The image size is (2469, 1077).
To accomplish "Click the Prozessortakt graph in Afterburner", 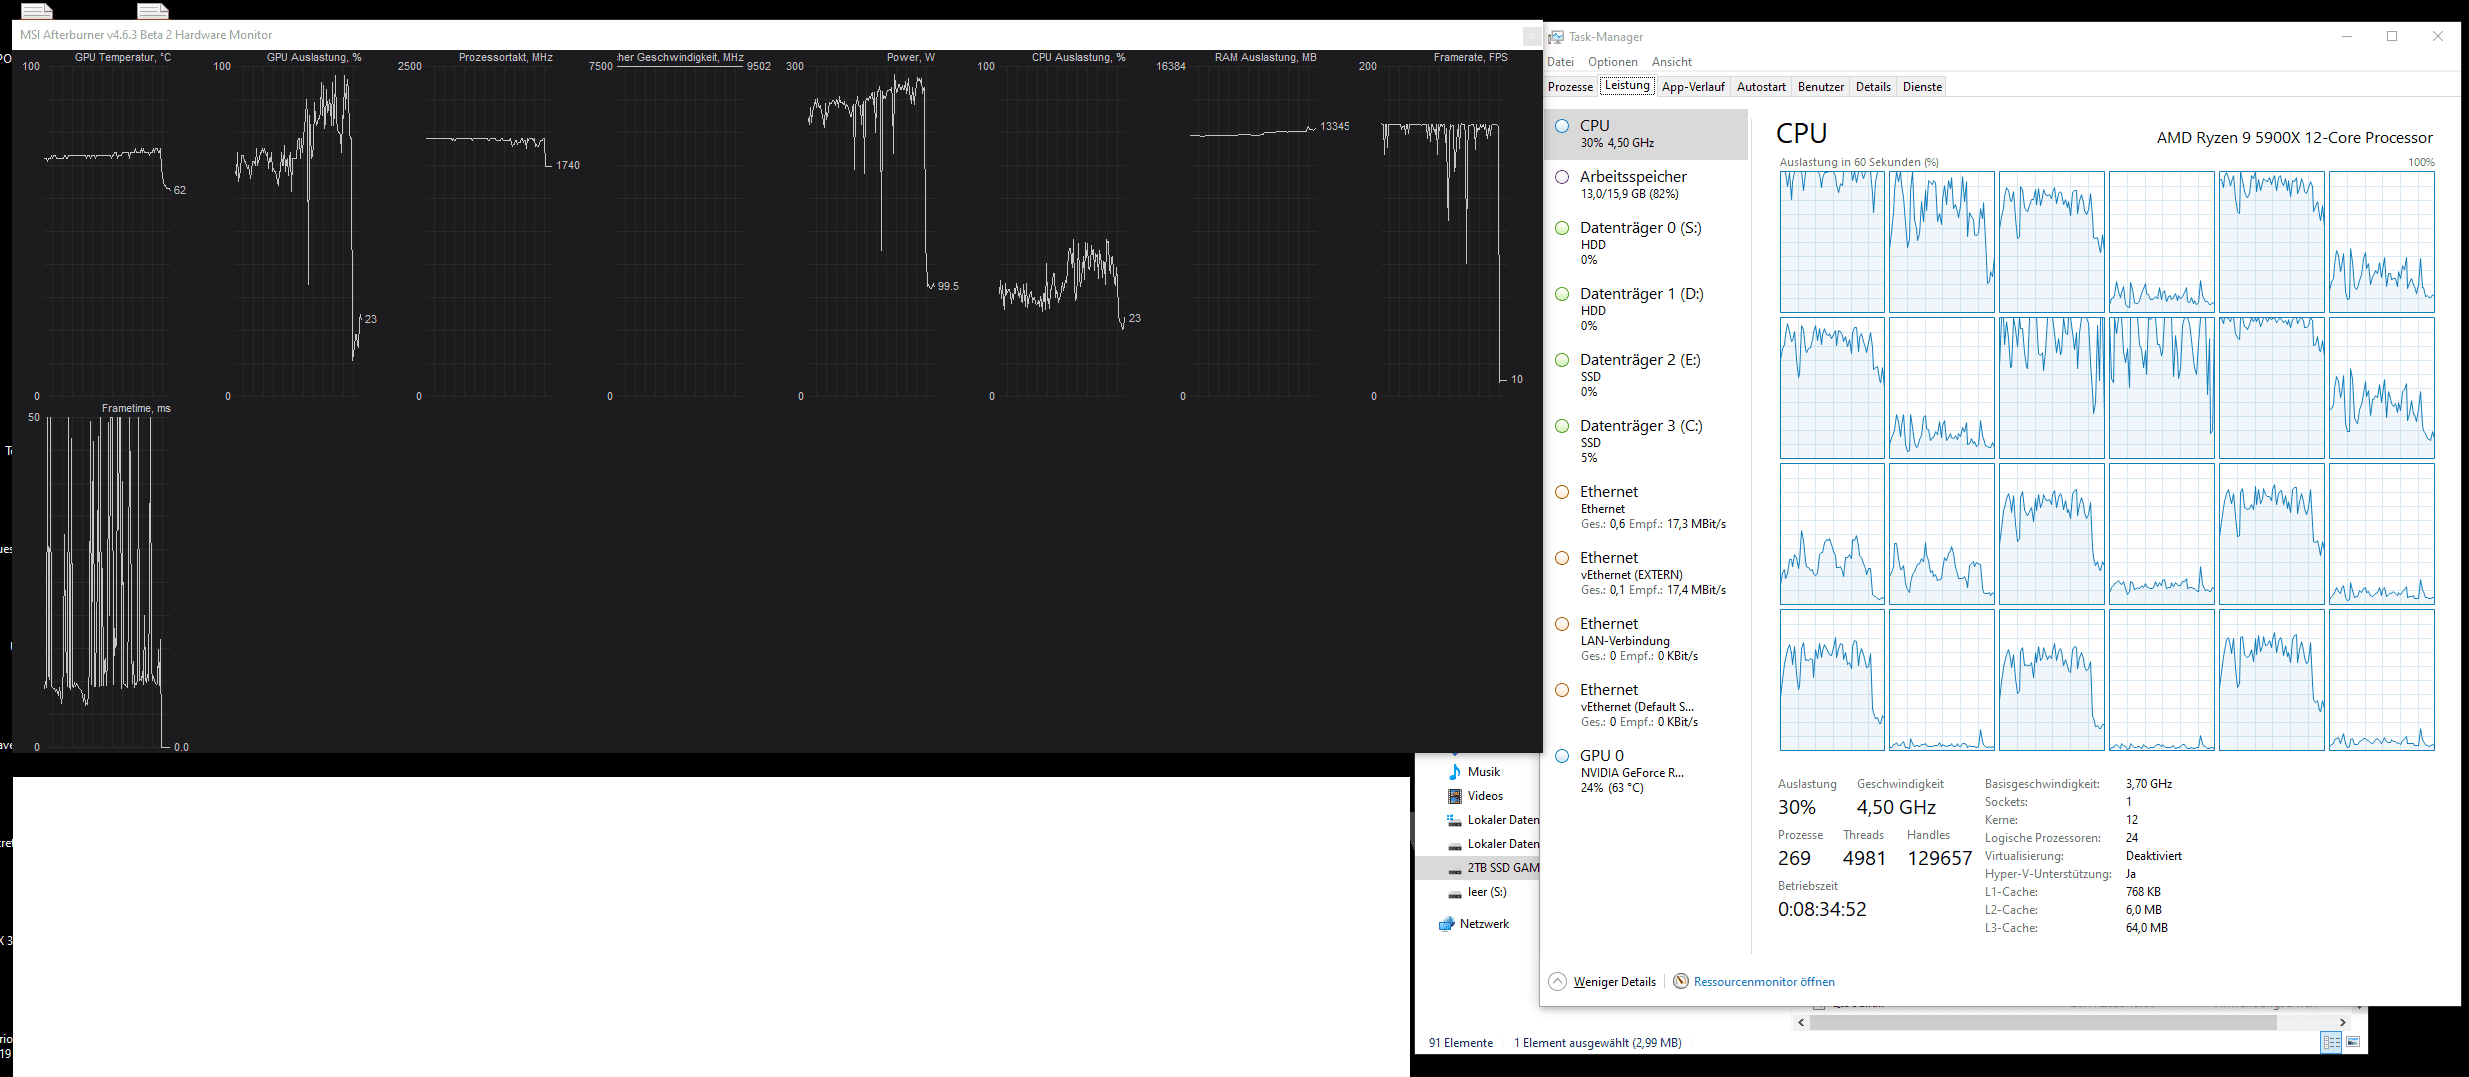I will pos(488,230).
